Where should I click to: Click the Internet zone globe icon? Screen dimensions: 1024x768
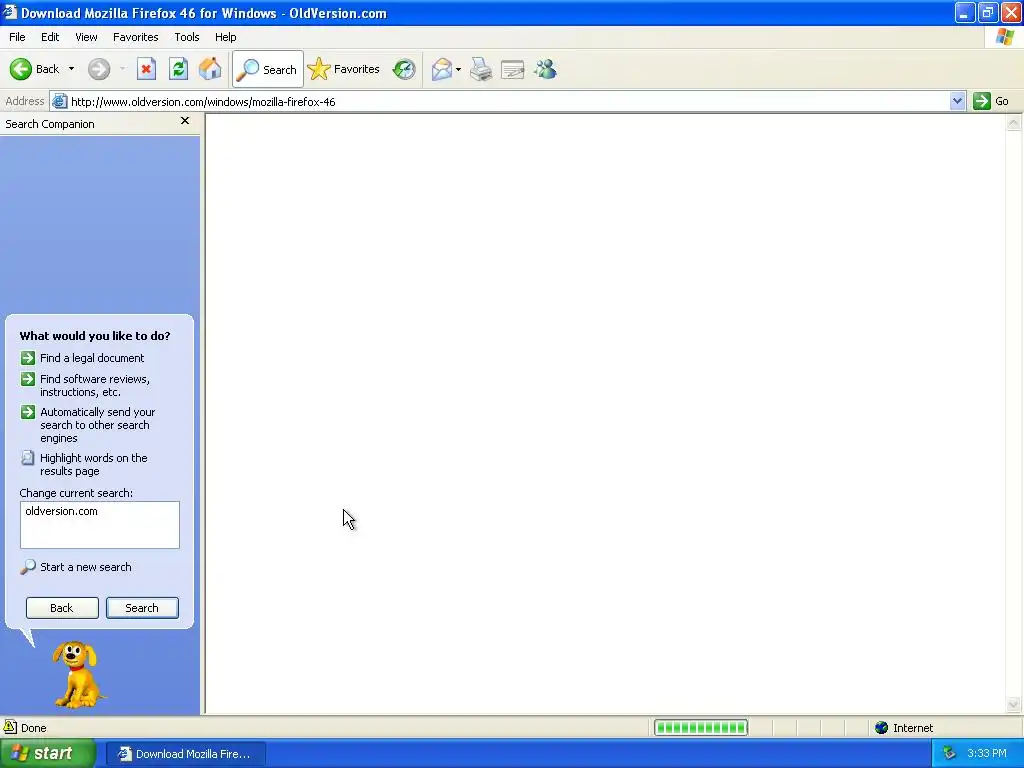point(882,728)
